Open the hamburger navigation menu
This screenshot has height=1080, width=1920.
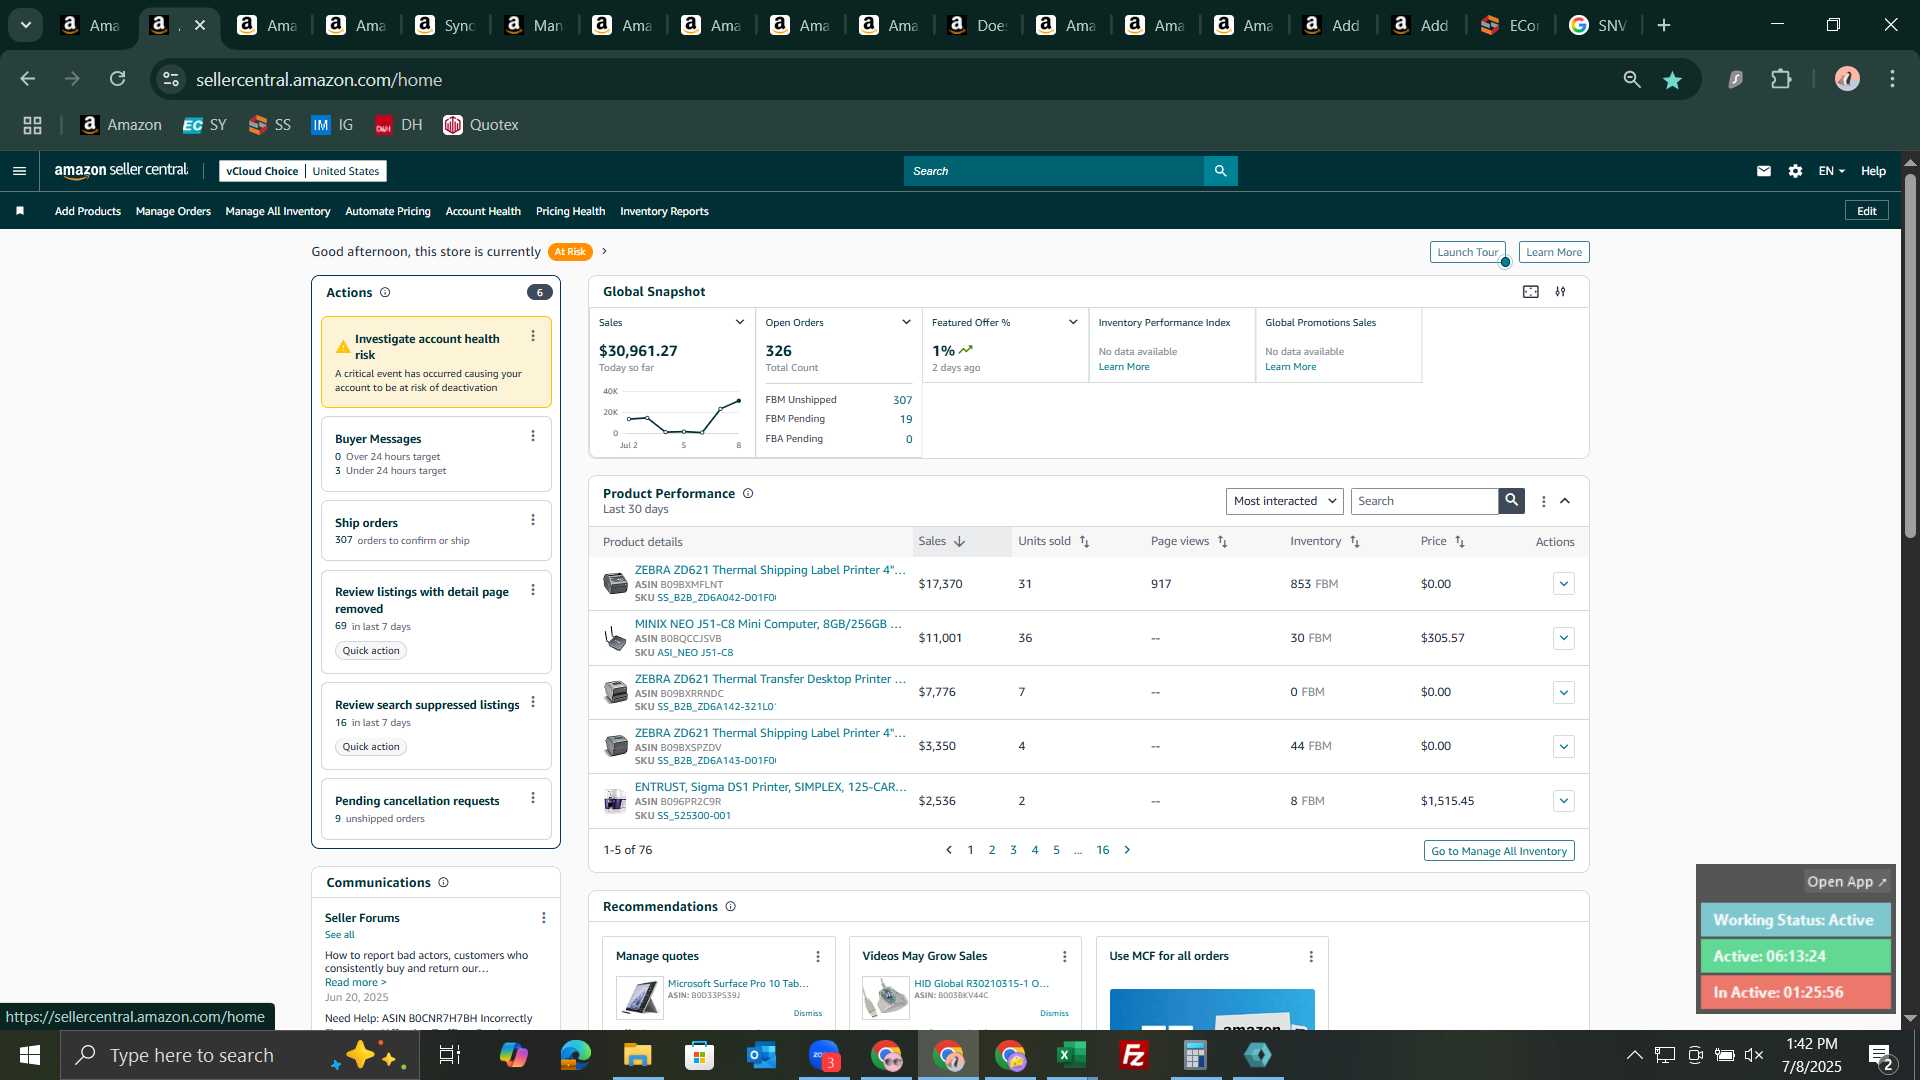tap(19, 171)
